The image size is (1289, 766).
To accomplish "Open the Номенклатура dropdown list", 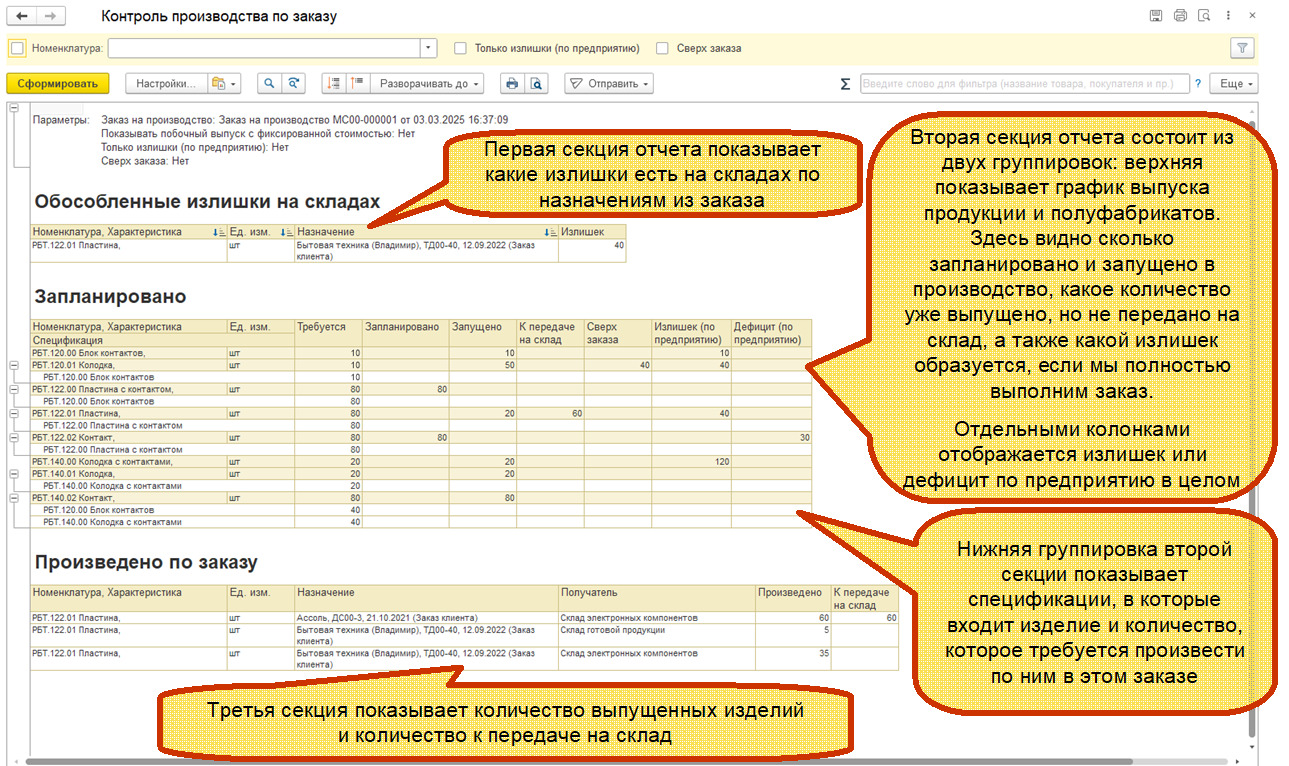I will pyautogui.click(x=429, y=48).
